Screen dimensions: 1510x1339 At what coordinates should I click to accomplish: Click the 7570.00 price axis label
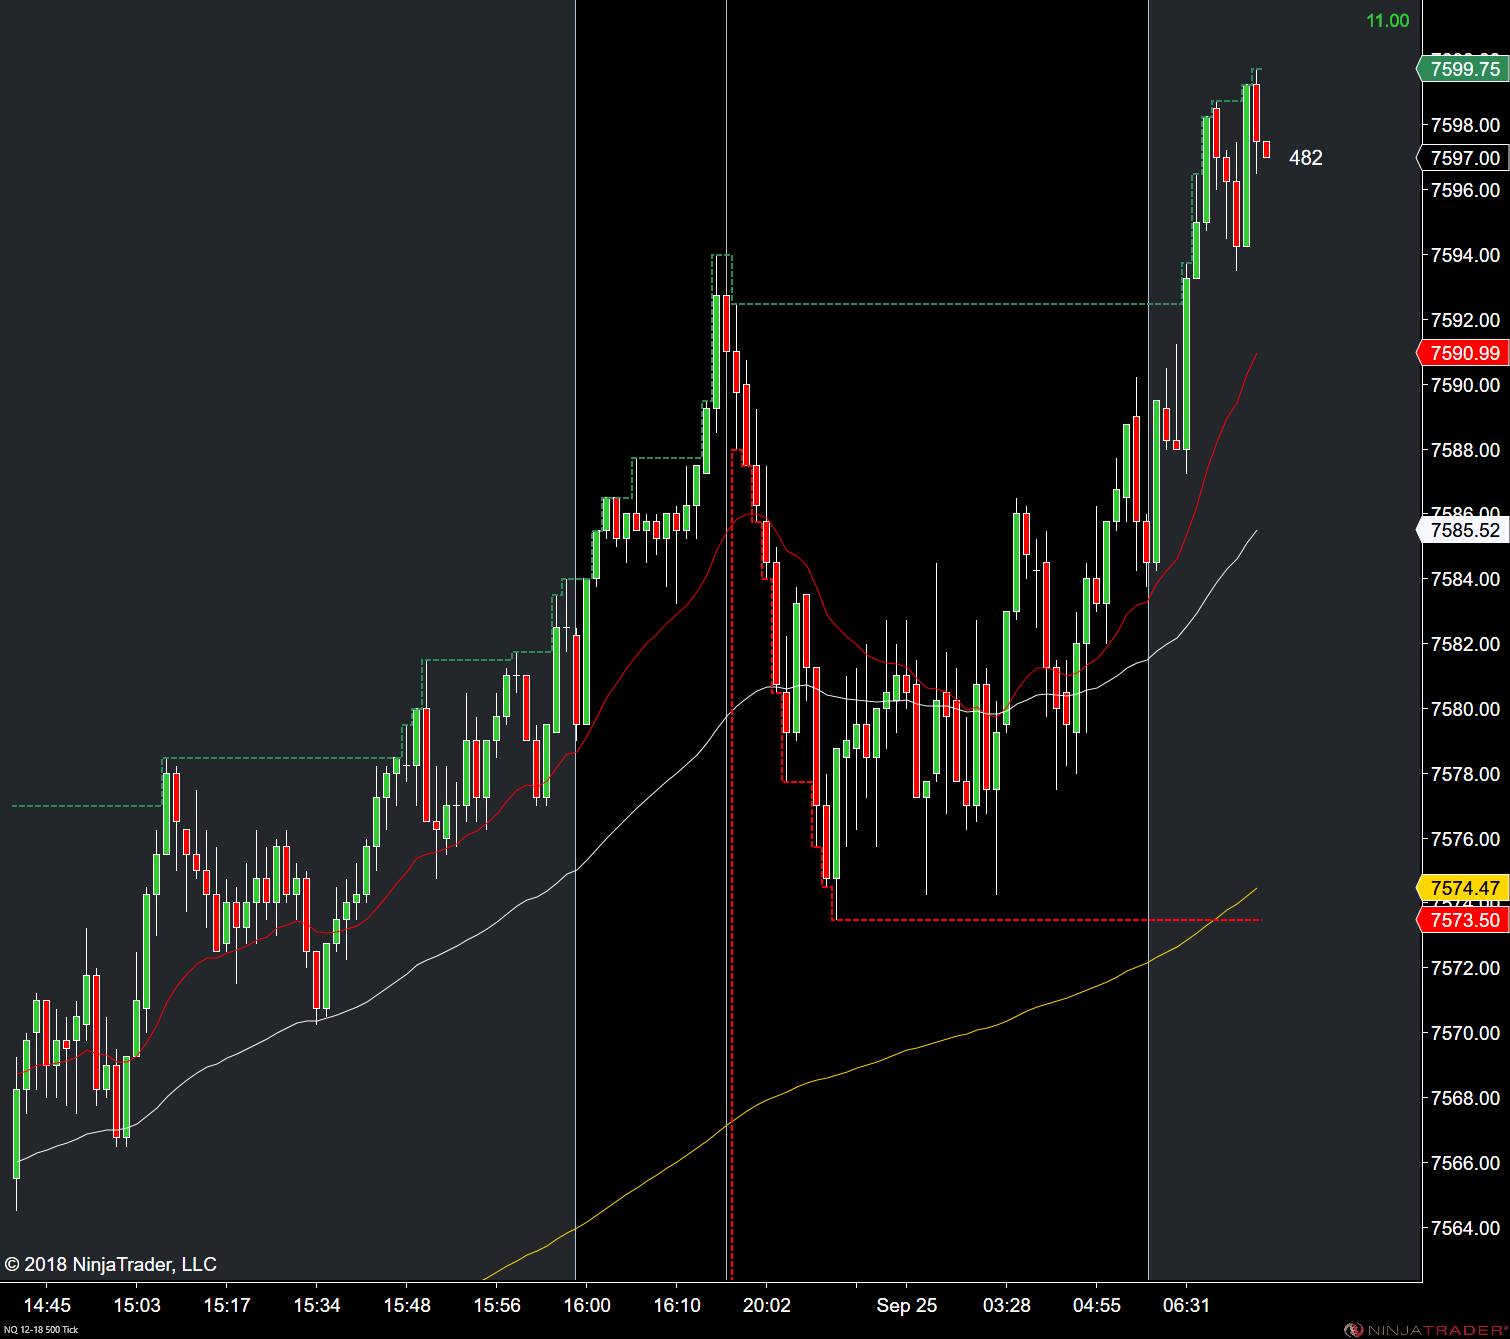pos(1465,1033)
